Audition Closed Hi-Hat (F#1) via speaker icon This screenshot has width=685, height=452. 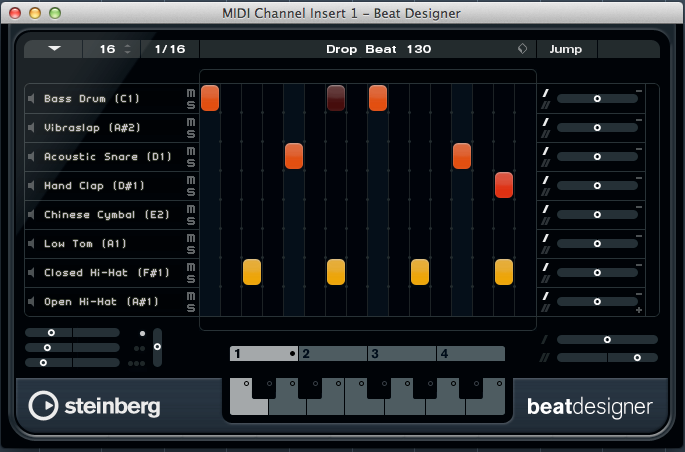31,273
